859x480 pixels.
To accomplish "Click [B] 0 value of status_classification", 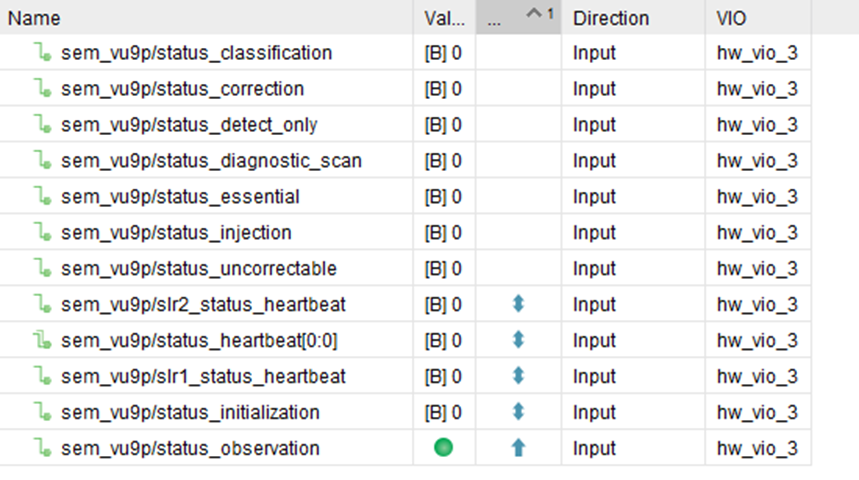I will click(x=443, y=53).
